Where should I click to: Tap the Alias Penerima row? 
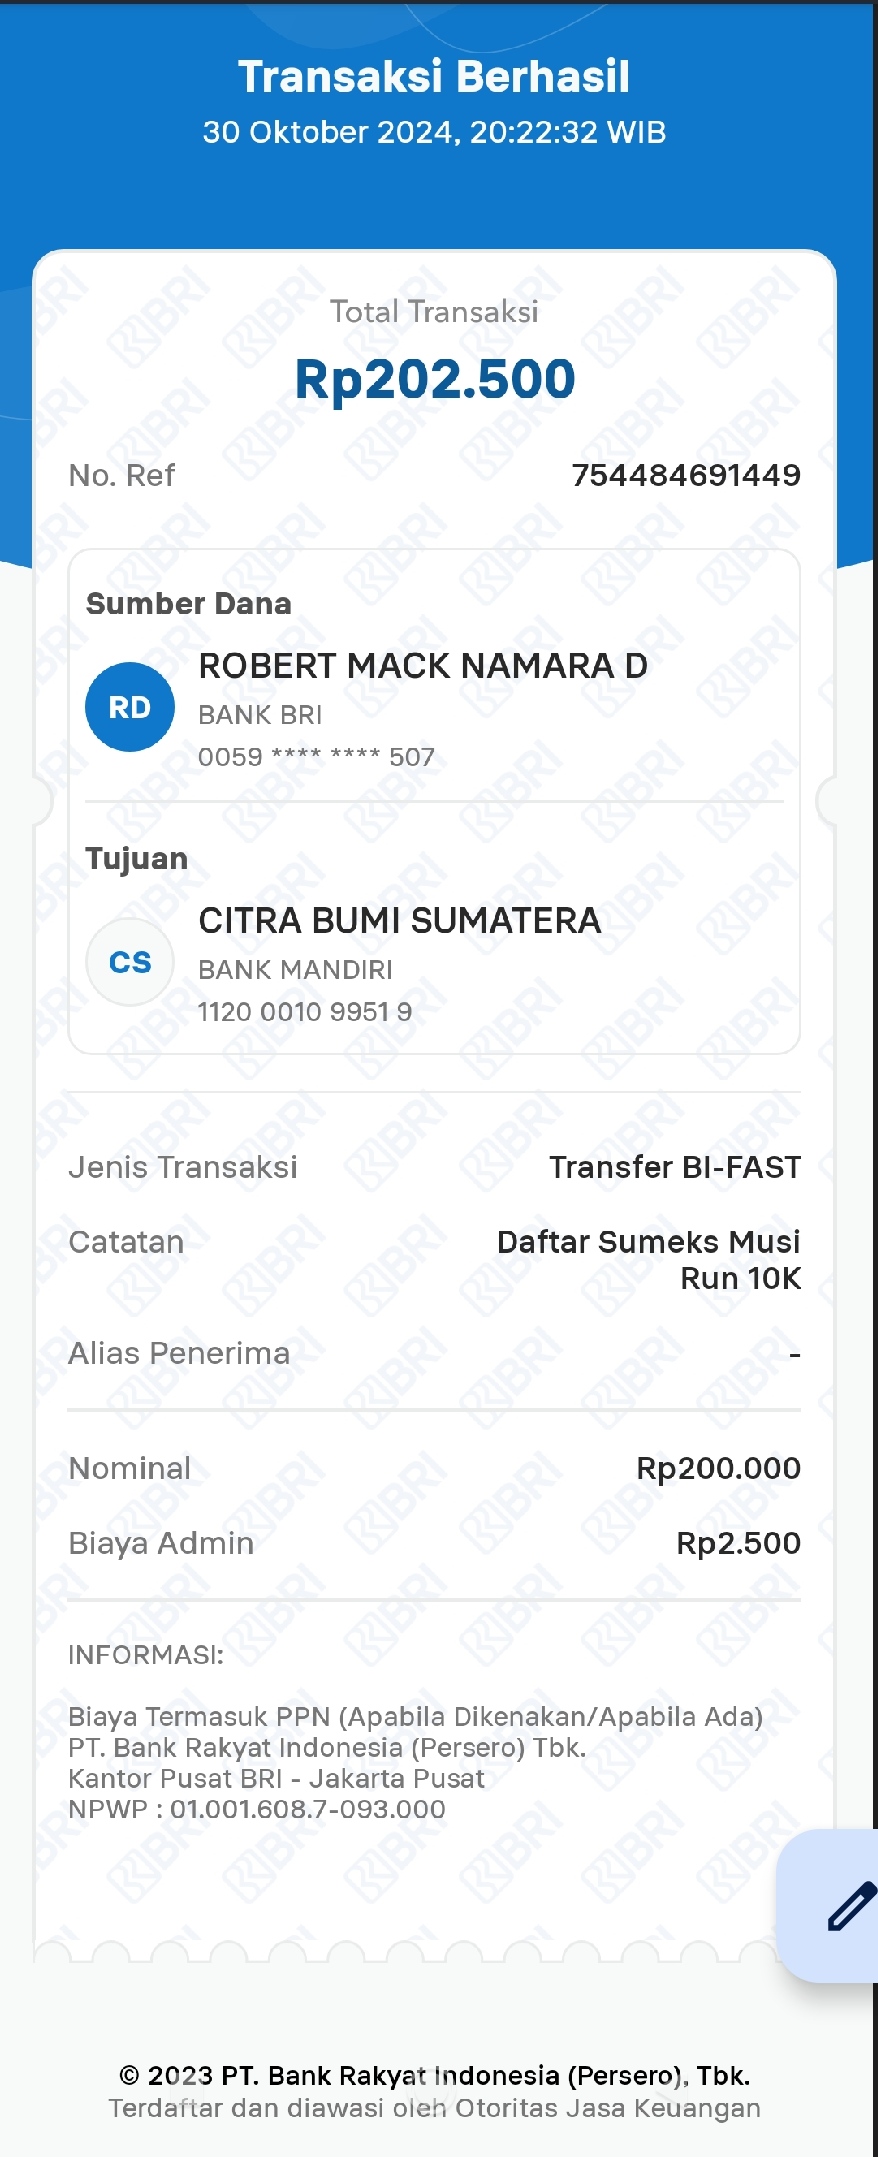434,1353
